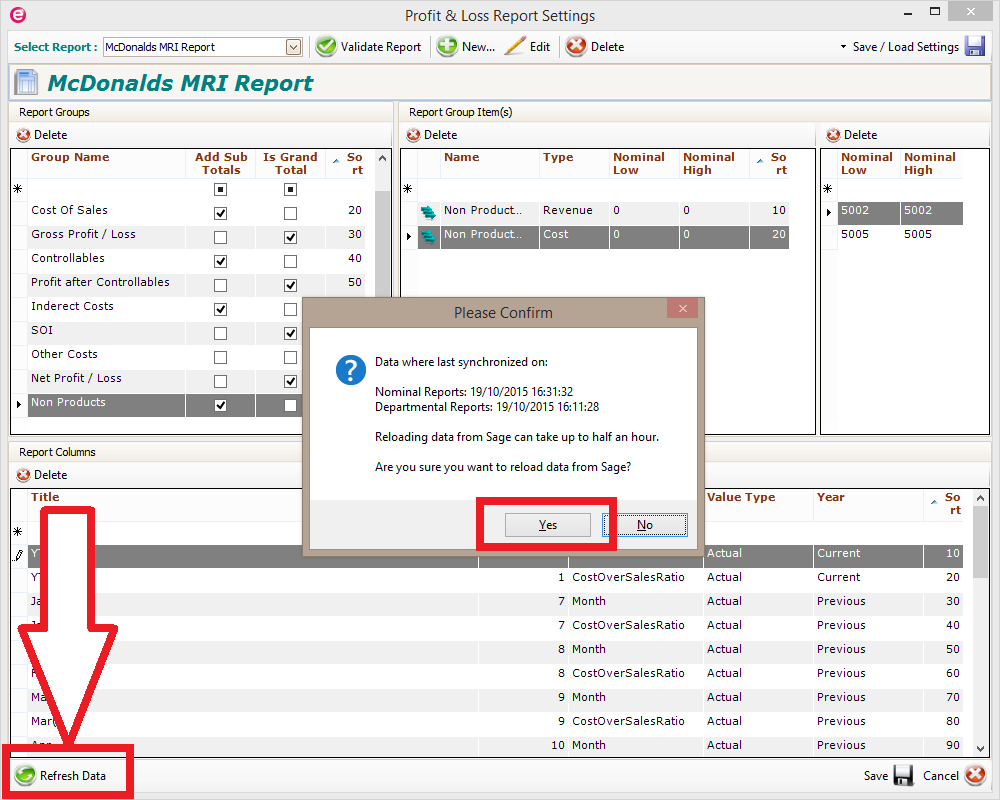The height and width of the screenshot is (800, 1000).
Task: Click the up arrow of the Report Groups scrollbar
Action: [x=382, y=158]
